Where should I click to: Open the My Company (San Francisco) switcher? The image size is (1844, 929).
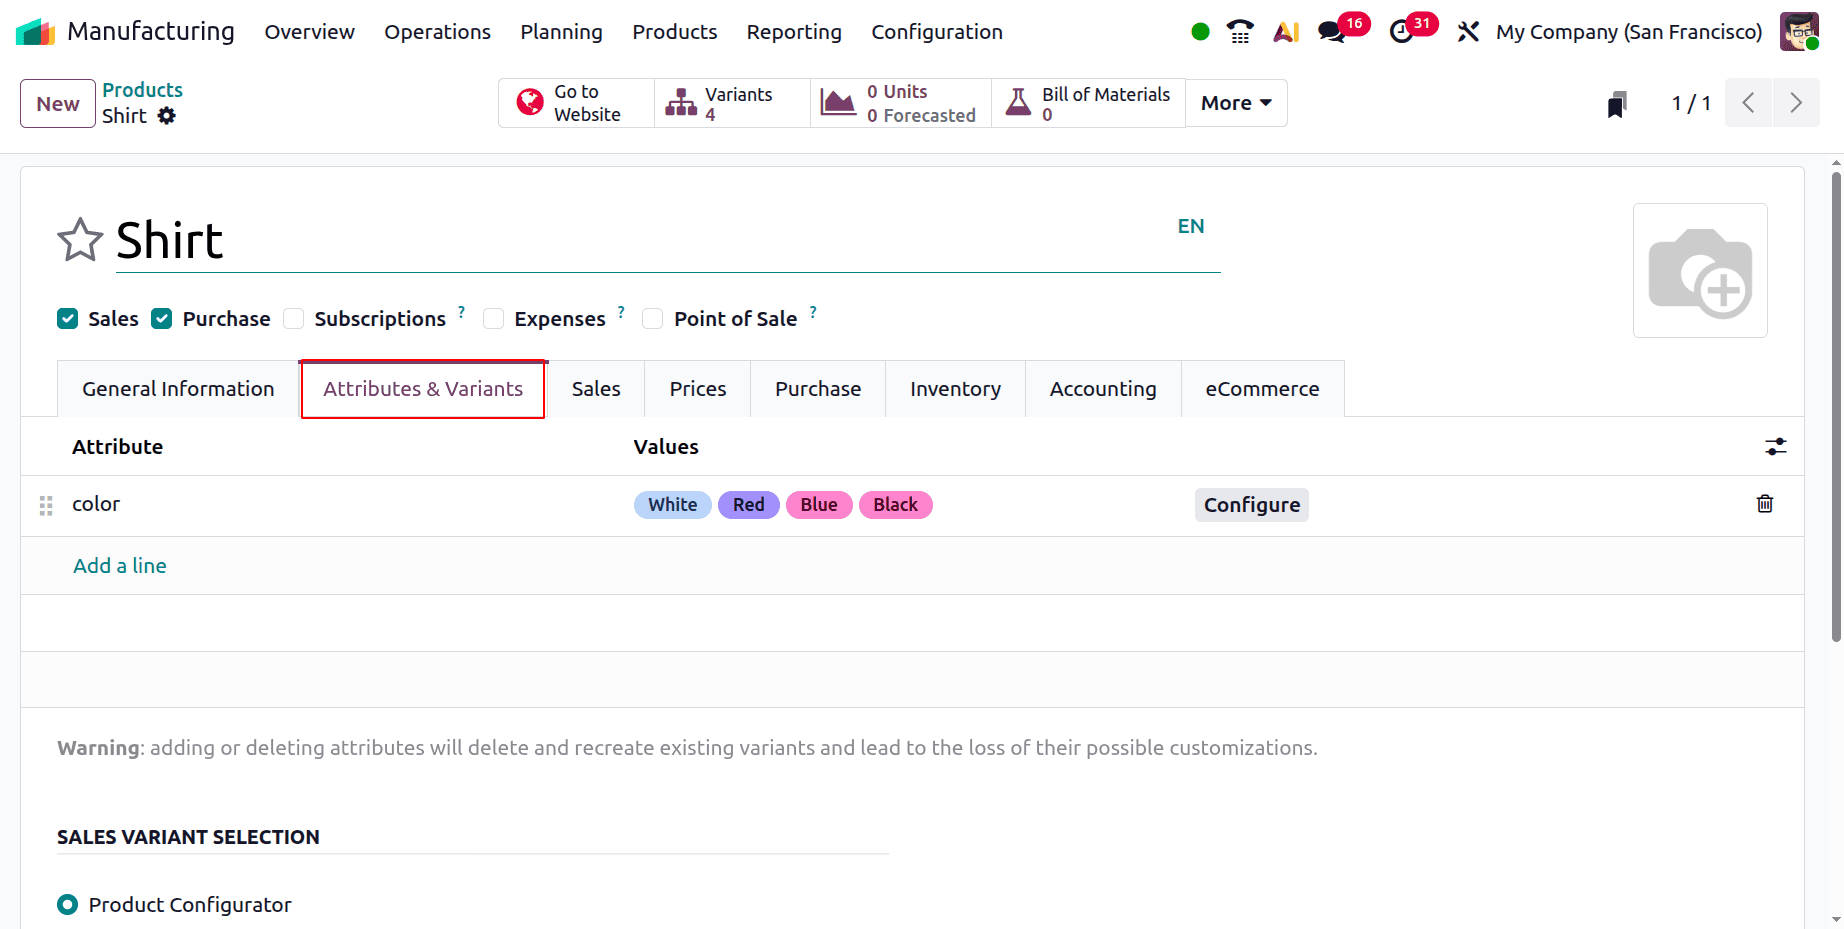click(1629, 32)
